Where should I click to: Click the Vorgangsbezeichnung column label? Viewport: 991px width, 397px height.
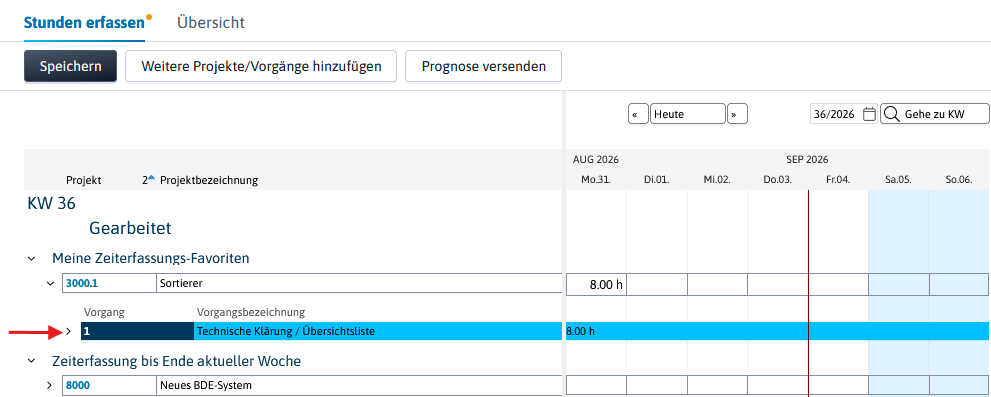251,312
